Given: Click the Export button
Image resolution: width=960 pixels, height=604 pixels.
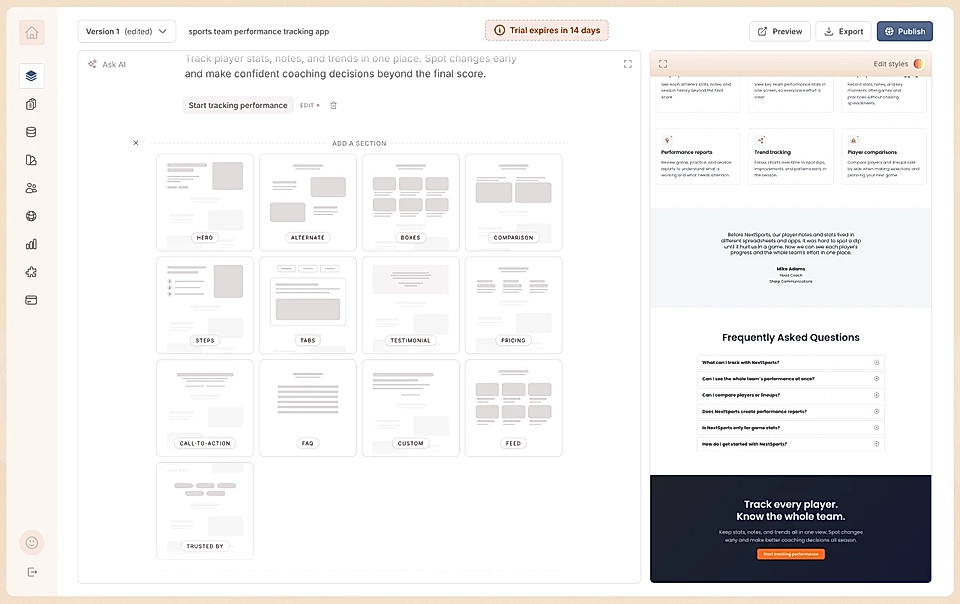Looking at the screenshot, I should (x=843, y=31).
